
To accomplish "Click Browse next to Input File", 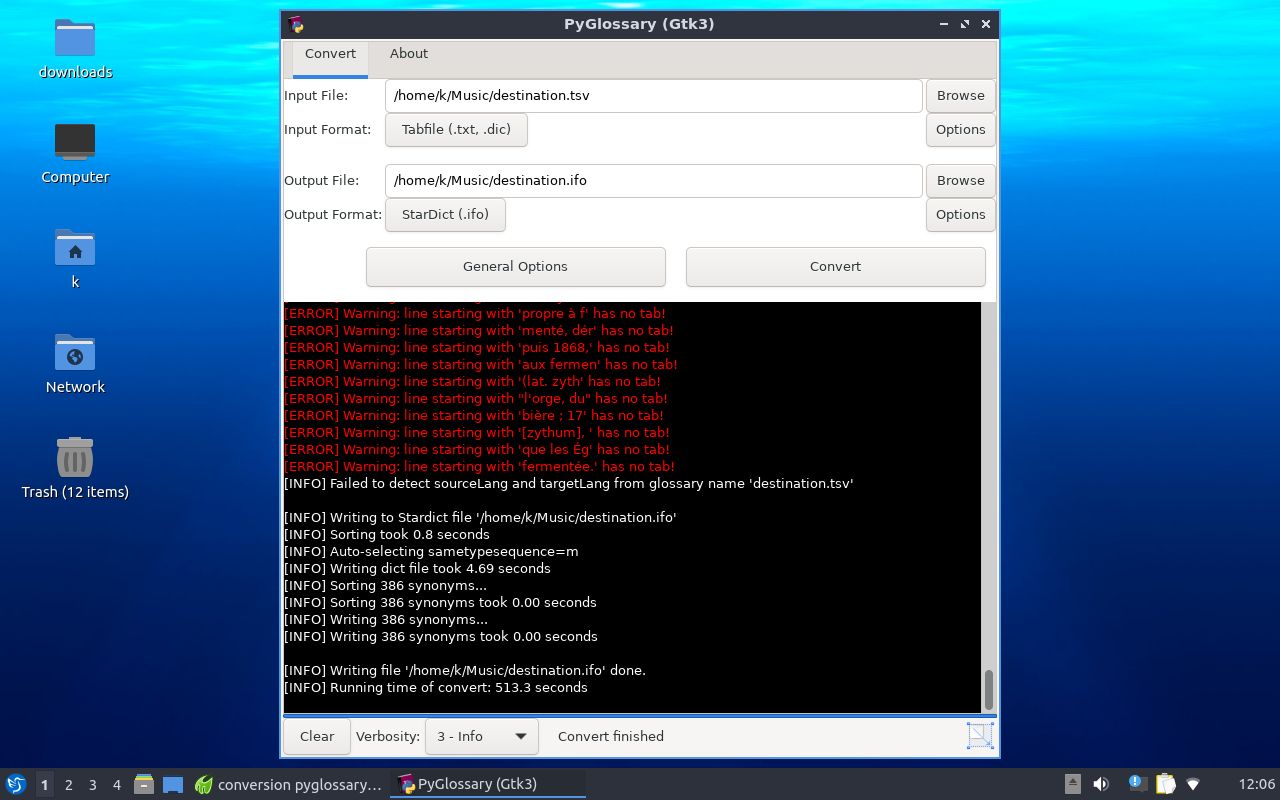I will tap(961, 96).
